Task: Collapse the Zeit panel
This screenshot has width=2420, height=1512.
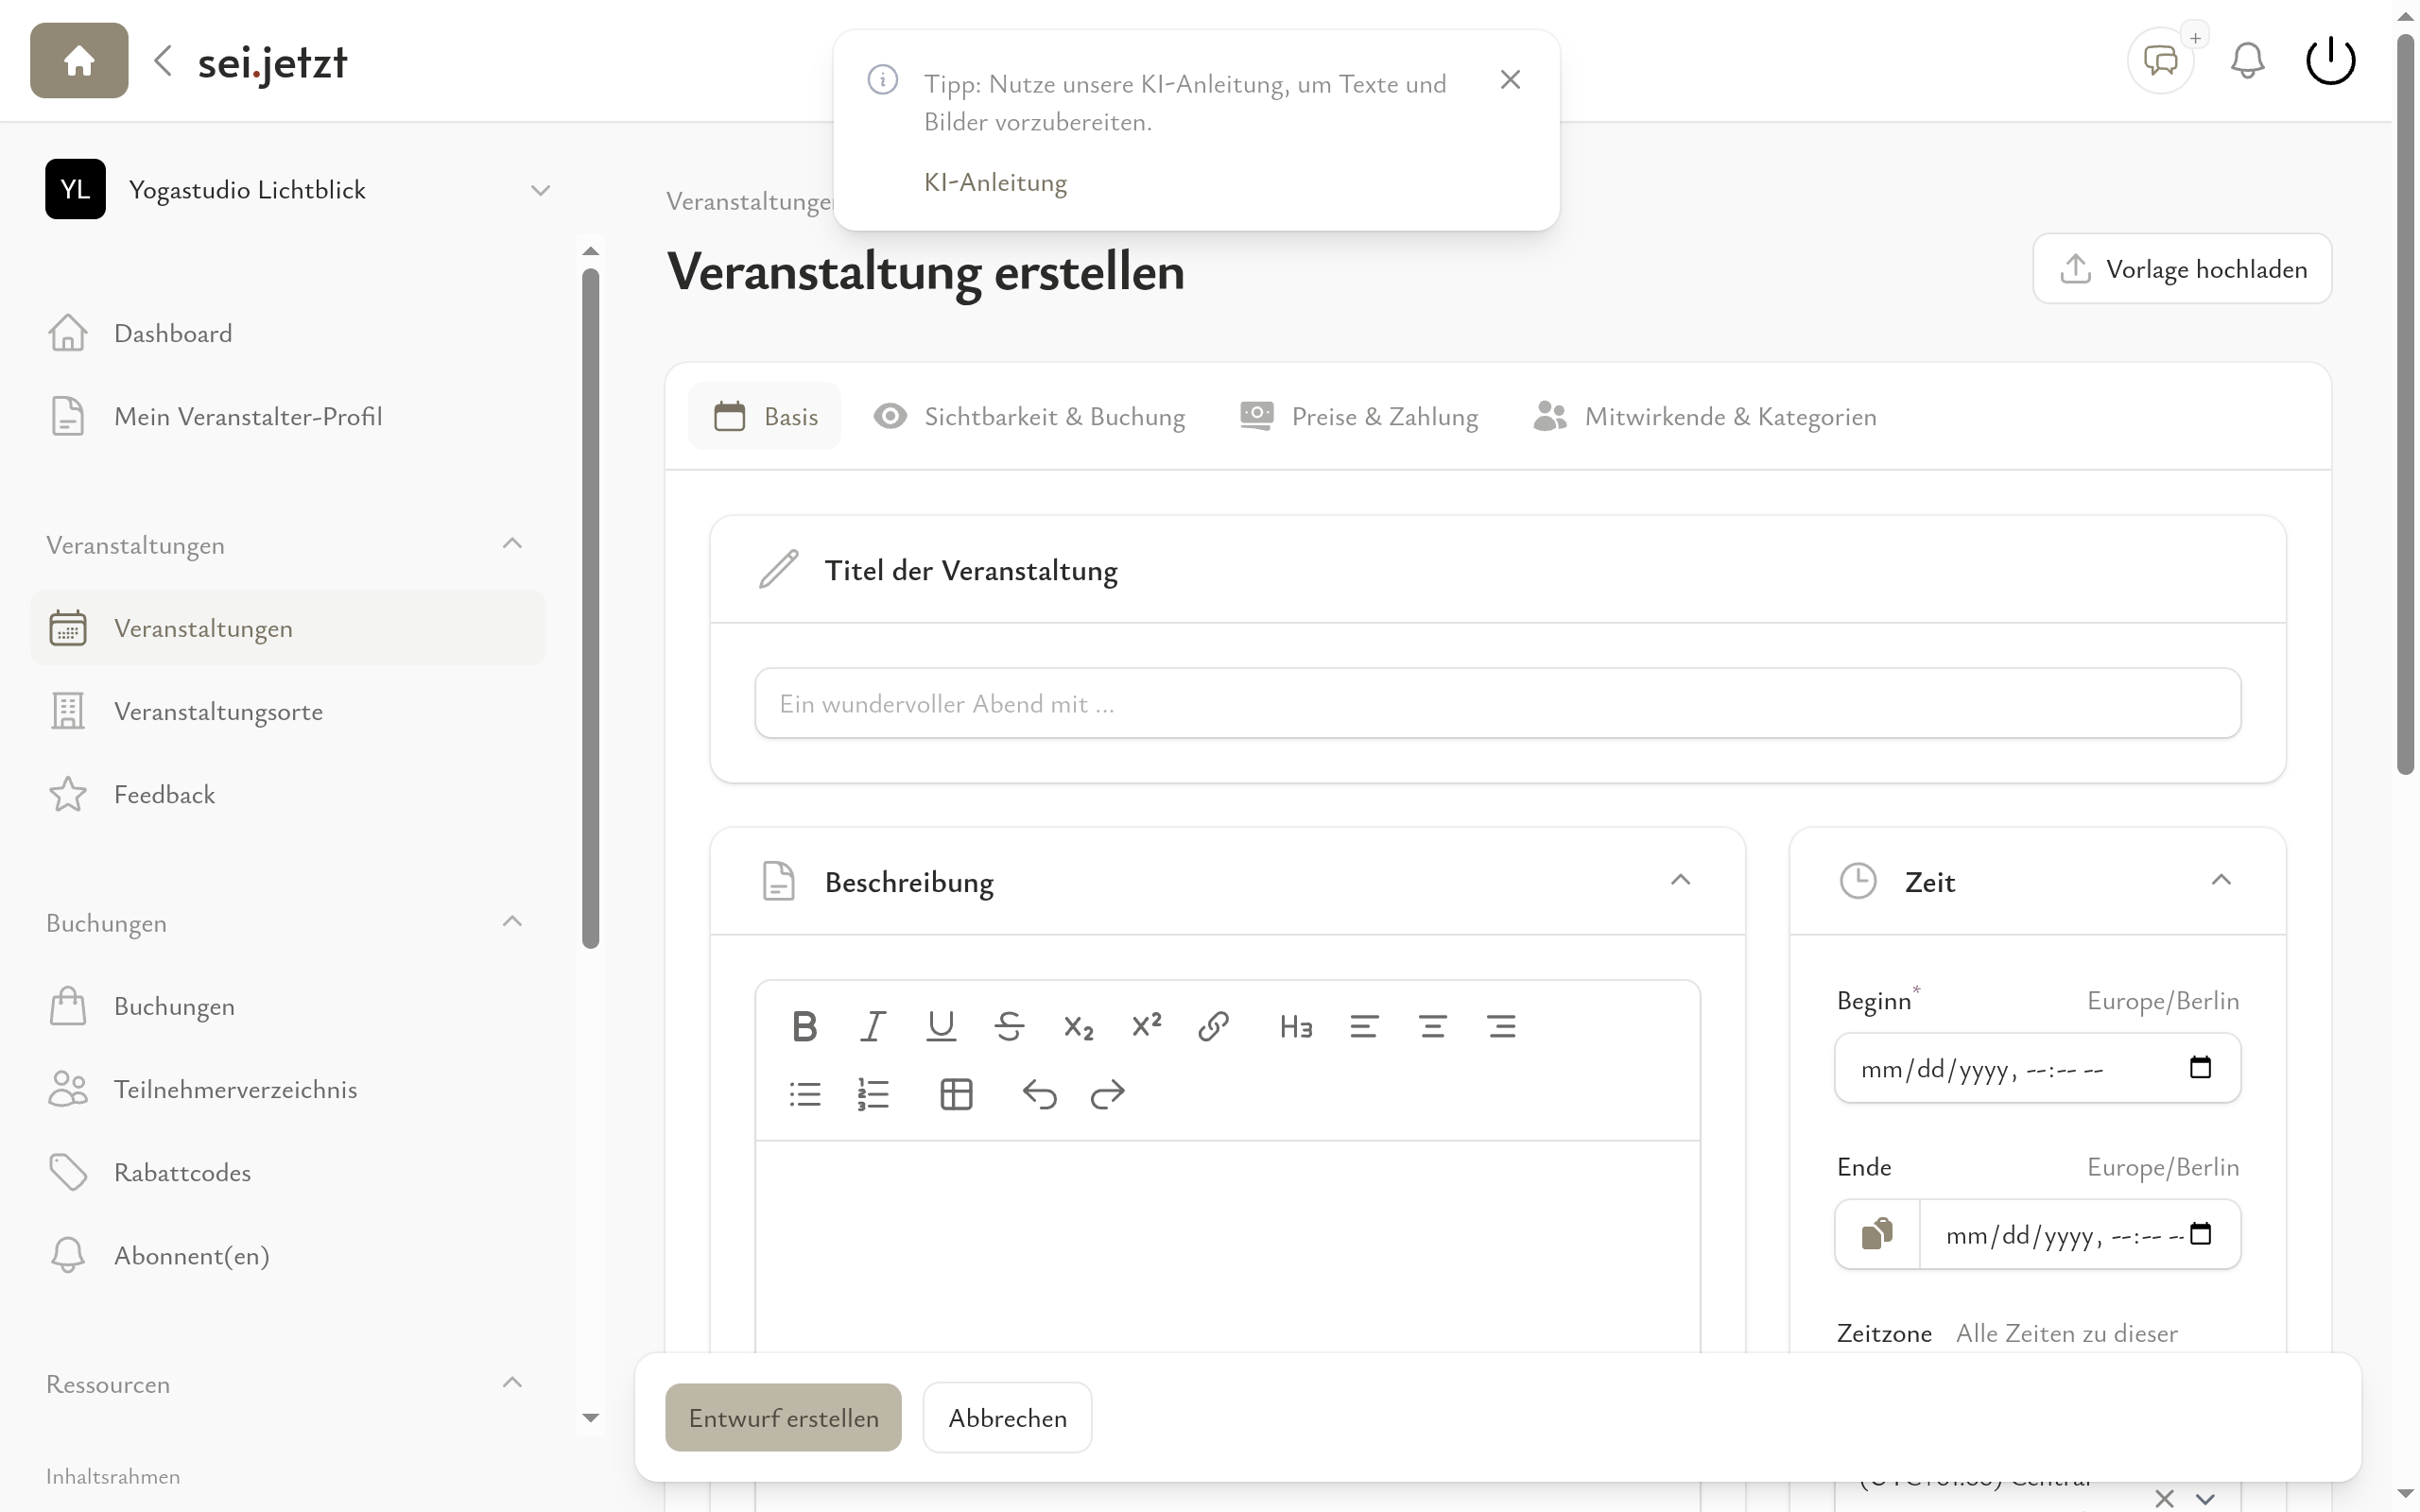Action: (x=2222, y=880)
